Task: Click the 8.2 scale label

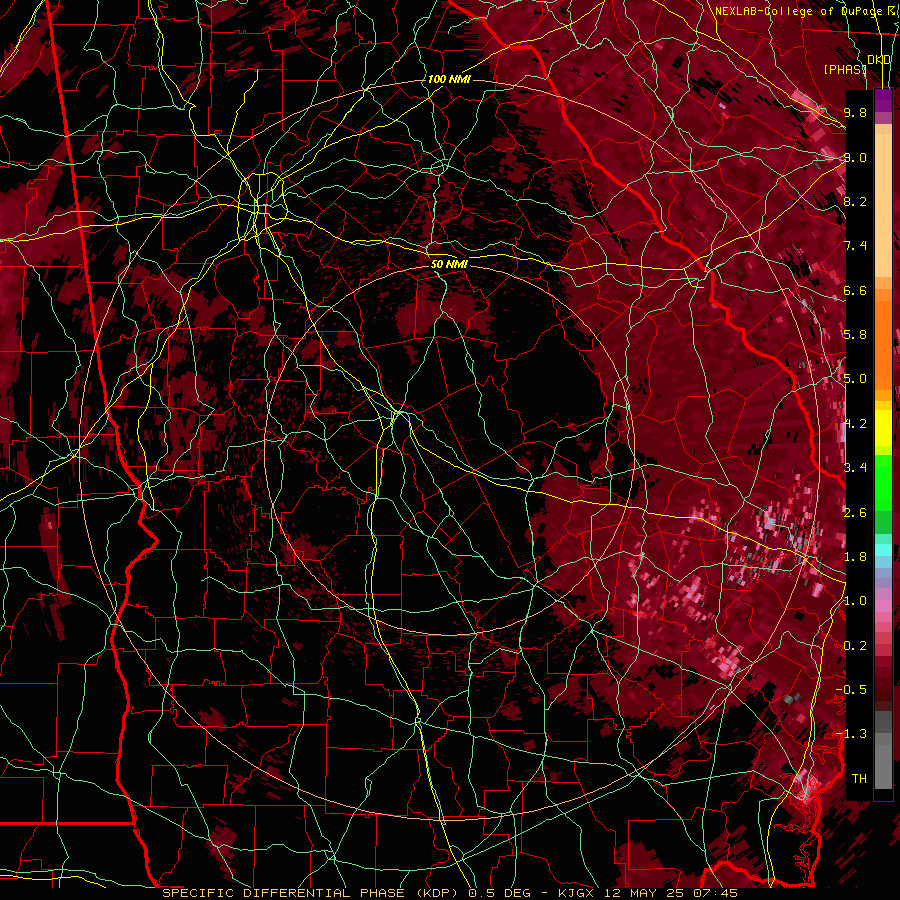Action: (x=855, y=201)
